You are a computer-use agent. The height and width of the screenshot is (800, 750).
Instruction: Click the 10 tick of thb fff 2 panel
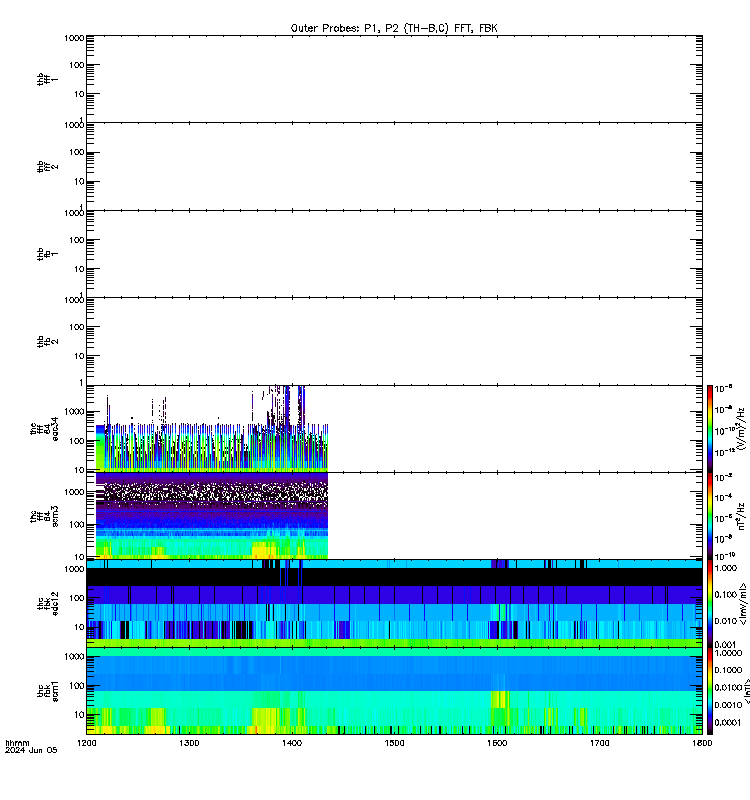click(79, 181)
